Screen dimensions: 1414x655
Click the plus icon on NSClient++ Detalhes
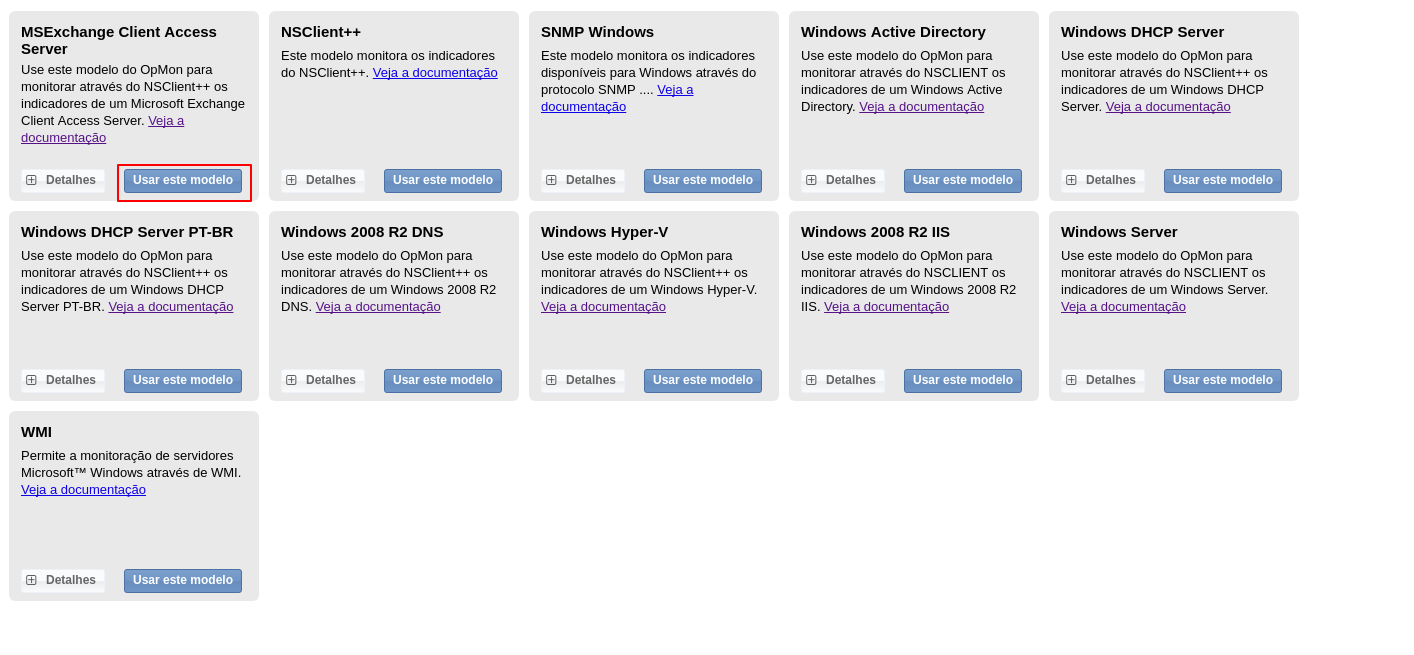click(291, 180)
